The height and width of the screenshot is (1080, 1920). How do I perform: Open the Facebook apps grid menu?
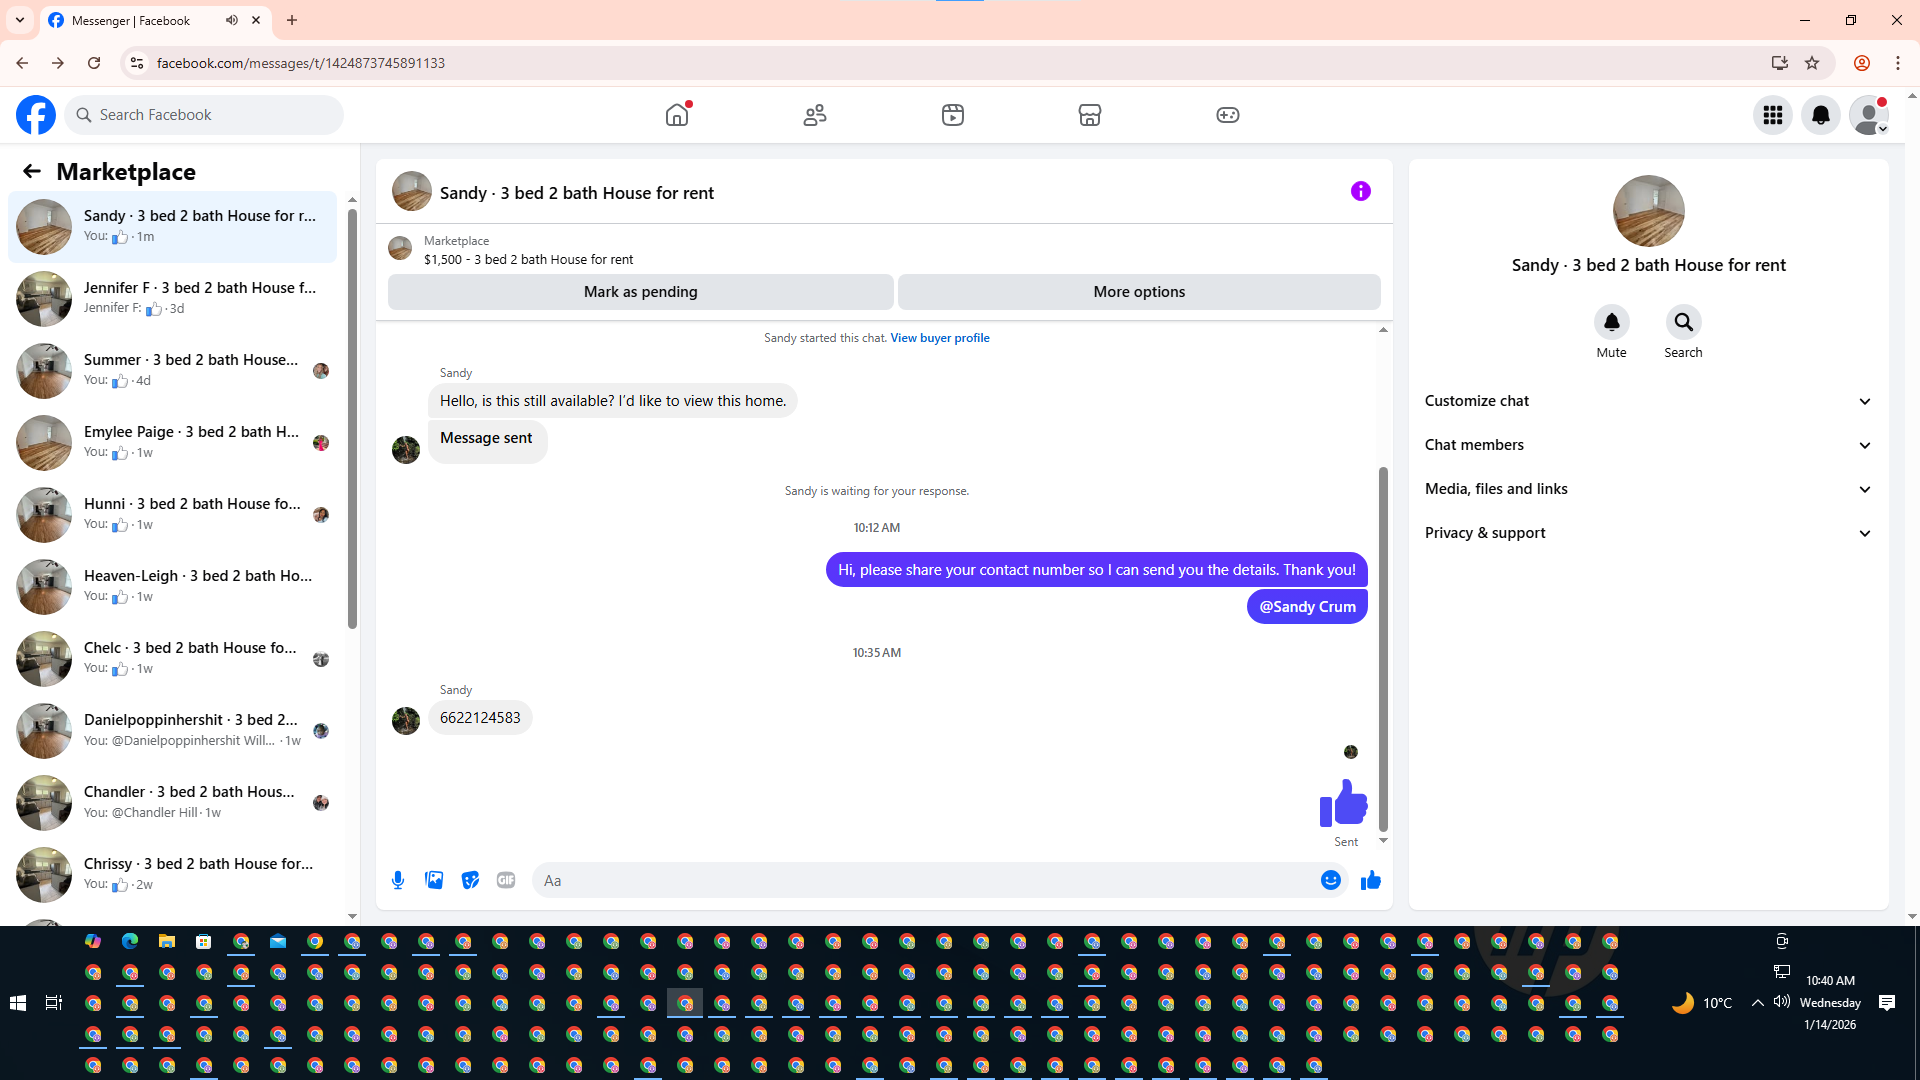pyautogui.click(x=1772, y=115)
